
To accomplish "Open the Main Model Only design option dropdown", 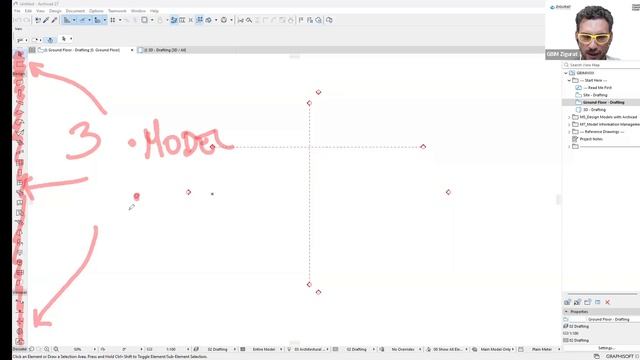I will [x=513, y=349].
